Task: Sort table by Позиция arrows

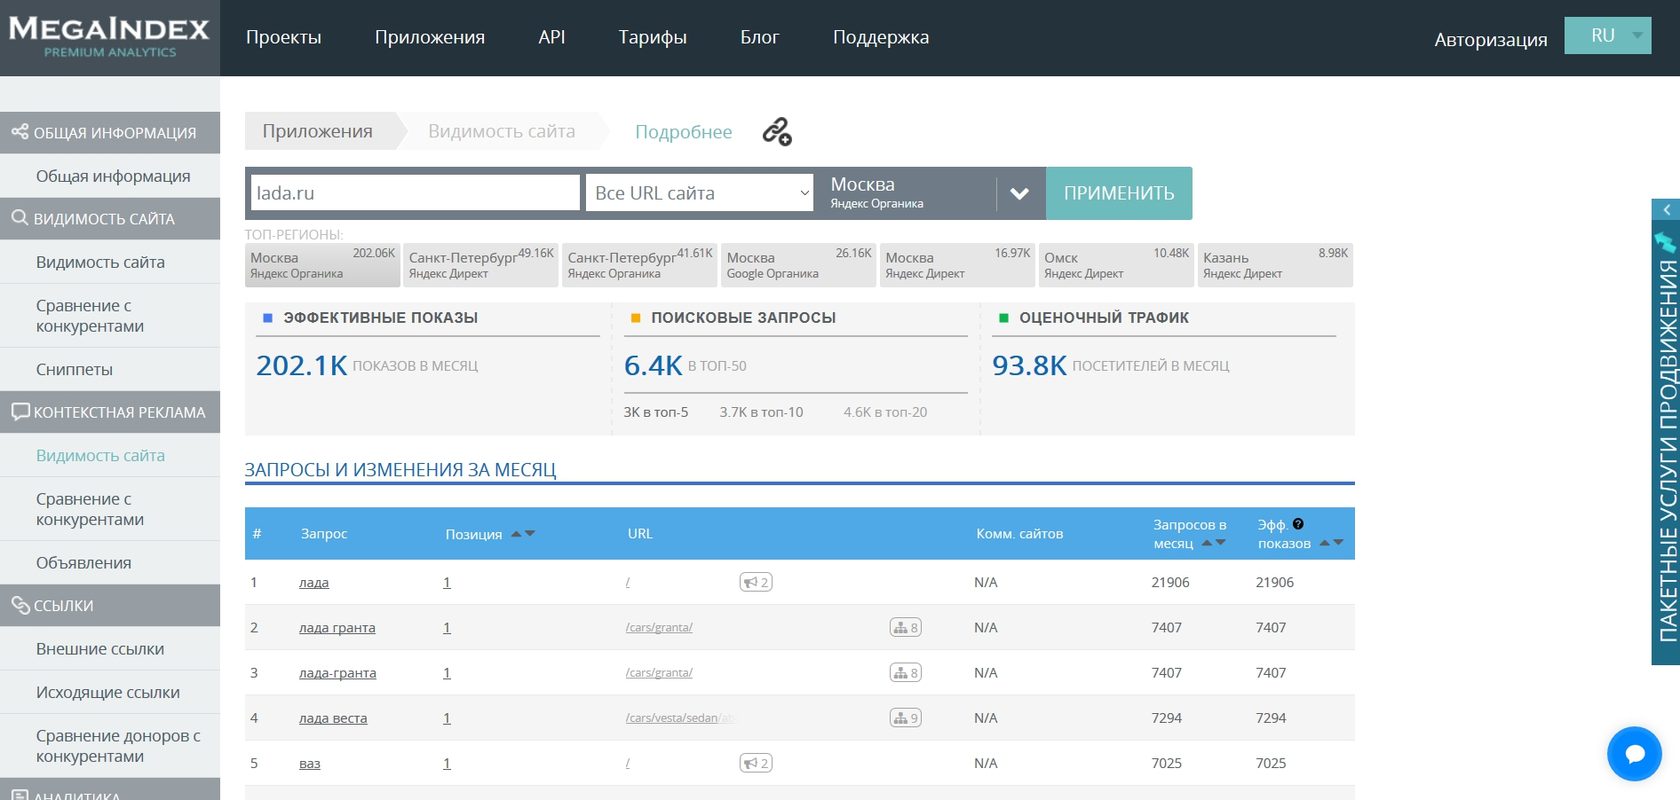Action: 523,534
